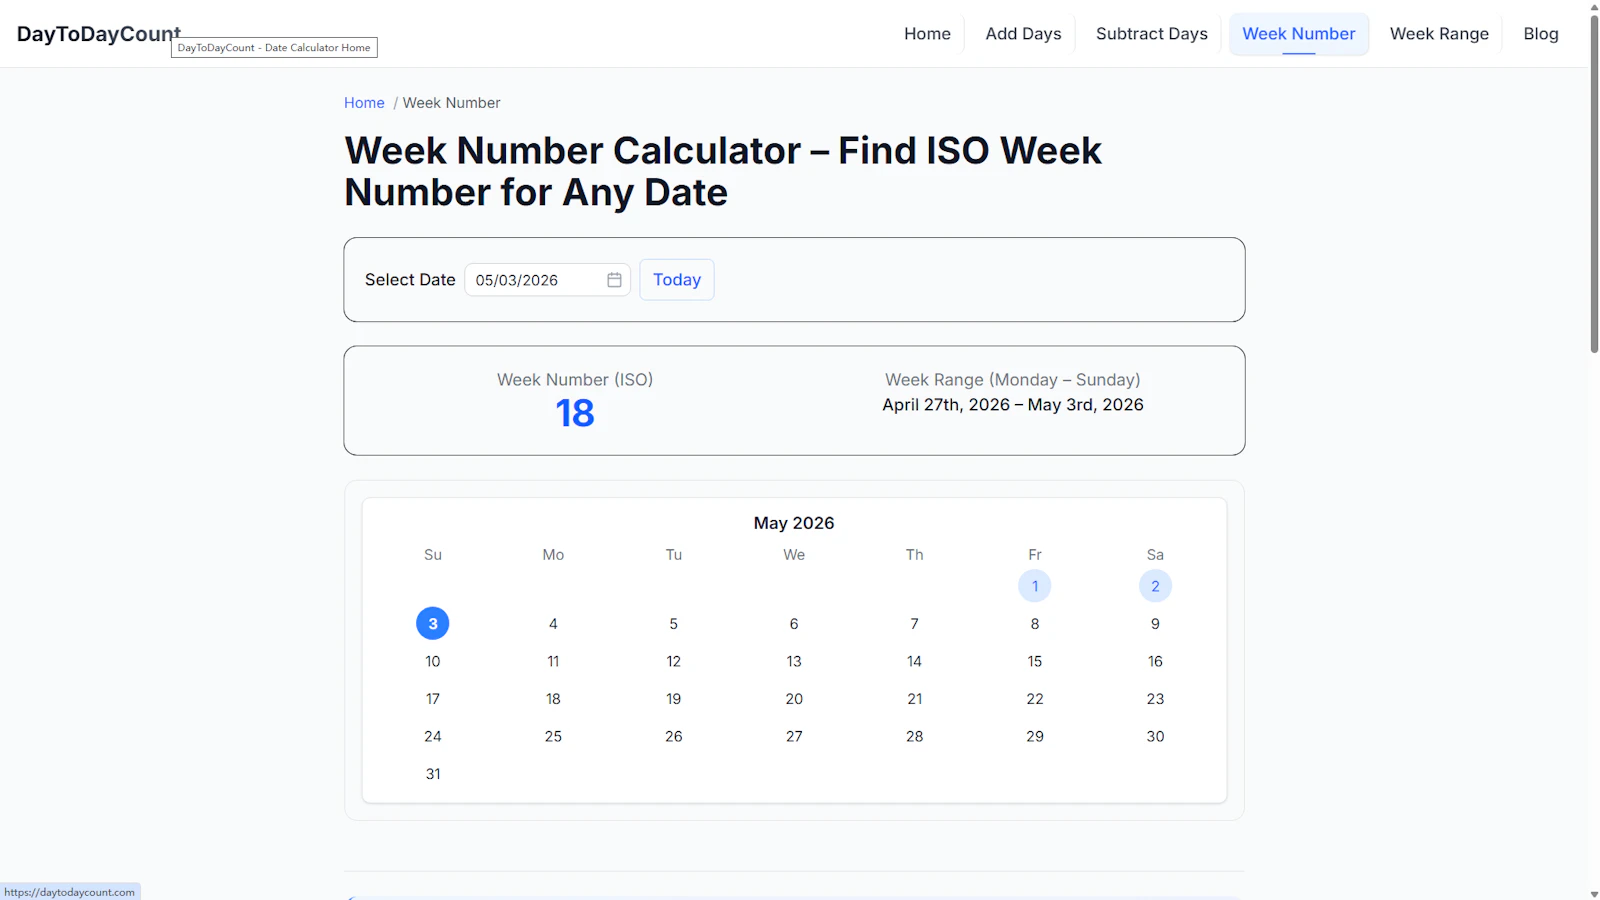Choose day 10 in May 2026
This screenshot has height=900, width=1600.
coord(432,661)
